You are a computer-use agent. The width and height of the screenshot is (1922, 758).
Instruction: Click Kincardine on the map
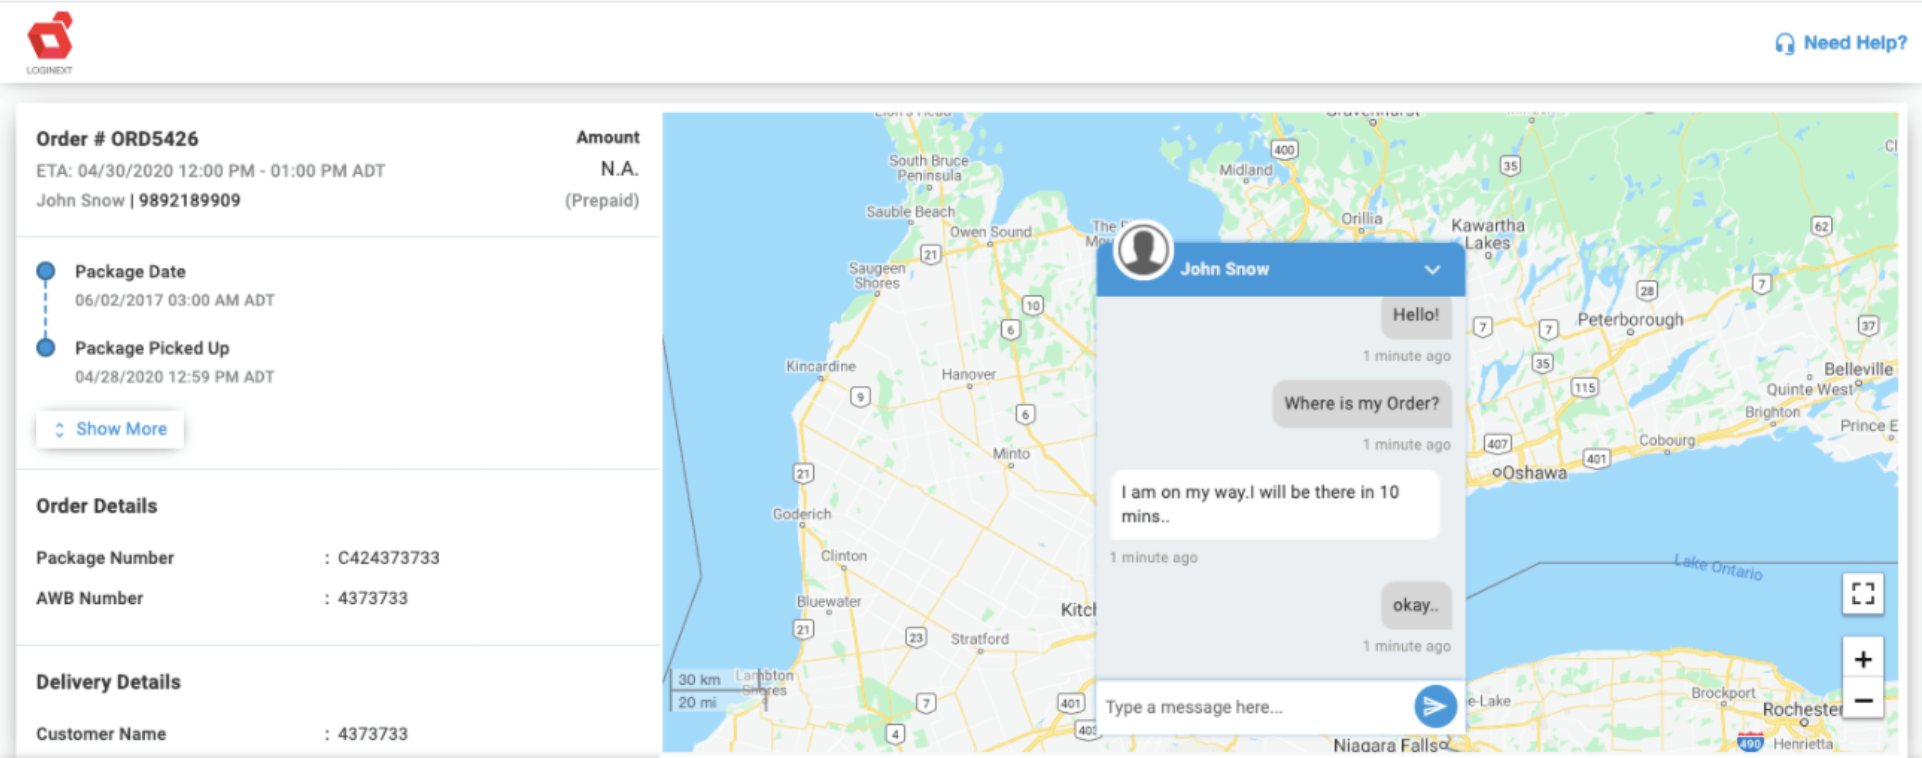point(820,366)
